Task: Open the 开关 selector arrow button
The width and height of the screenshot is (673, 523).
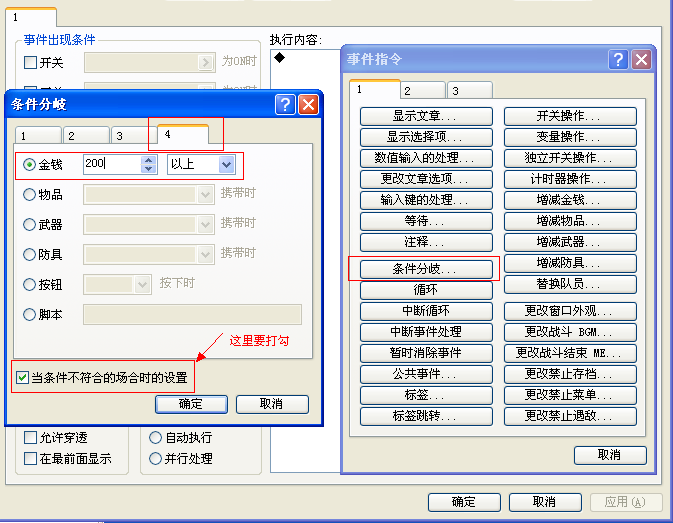Action: (206, 62)
